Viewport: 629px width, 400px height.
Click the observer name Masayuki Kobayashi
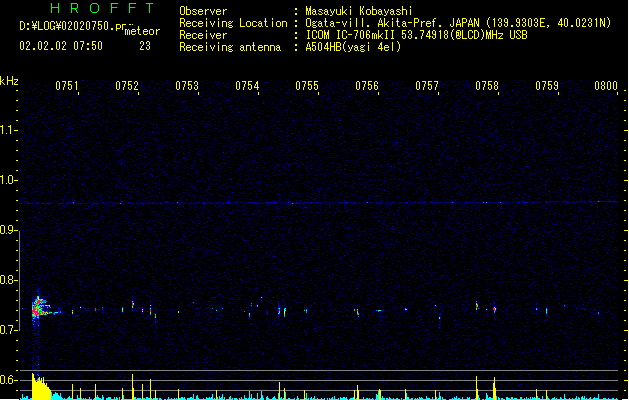point(359,11)
